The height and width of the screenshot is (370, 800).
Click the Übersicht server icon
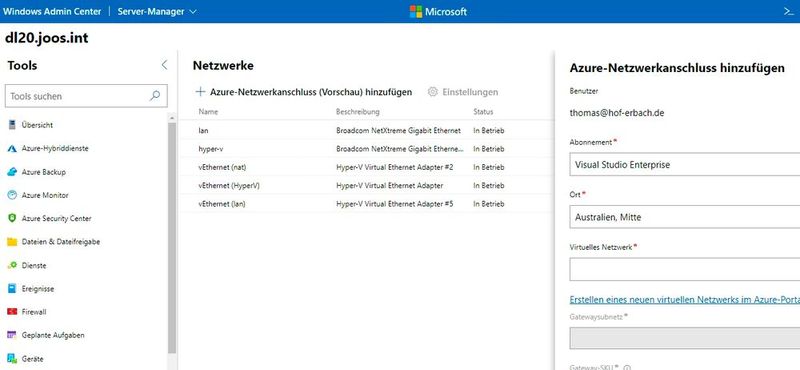coord(12,125)
